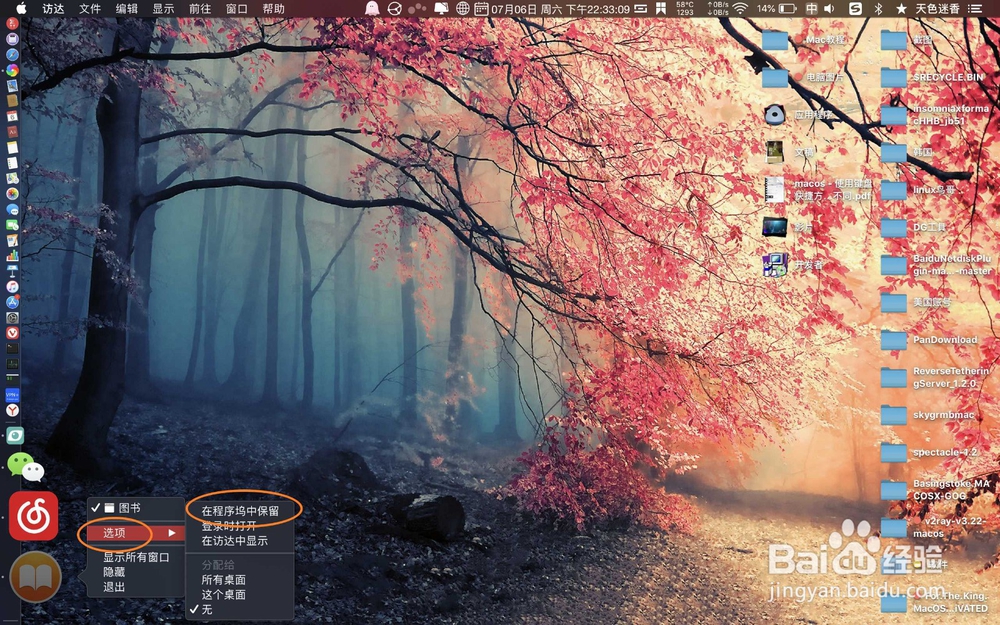1000x625 pixels.
Task: Open the 访达 menu
Action: coord(53,8)
